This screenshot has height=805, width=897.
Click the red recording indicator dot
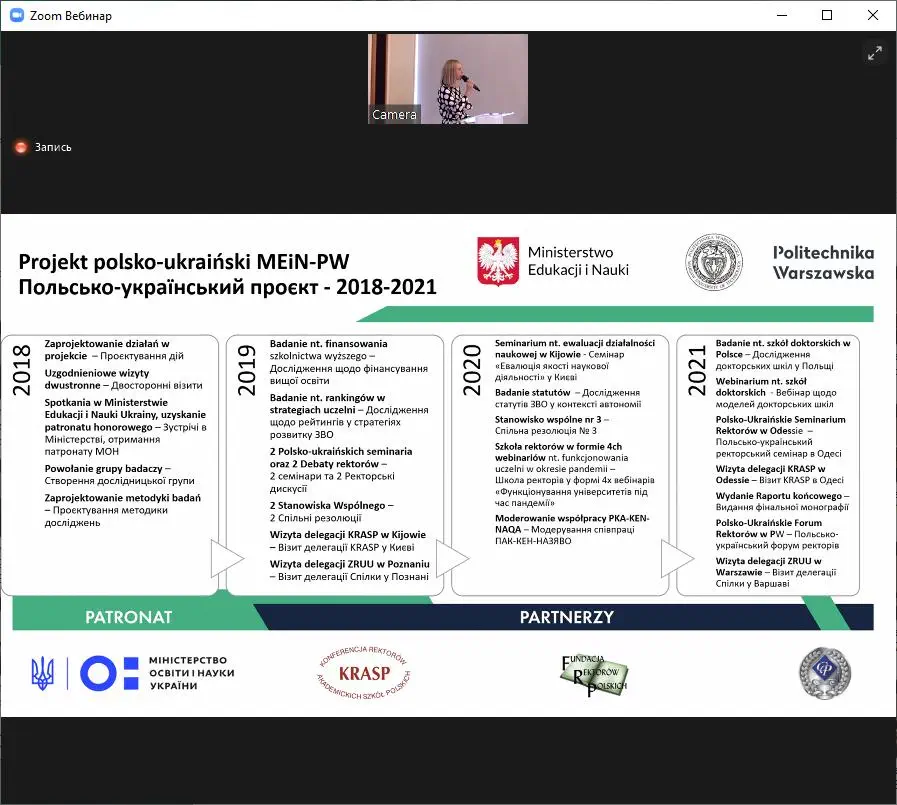[x=21, y=147]
